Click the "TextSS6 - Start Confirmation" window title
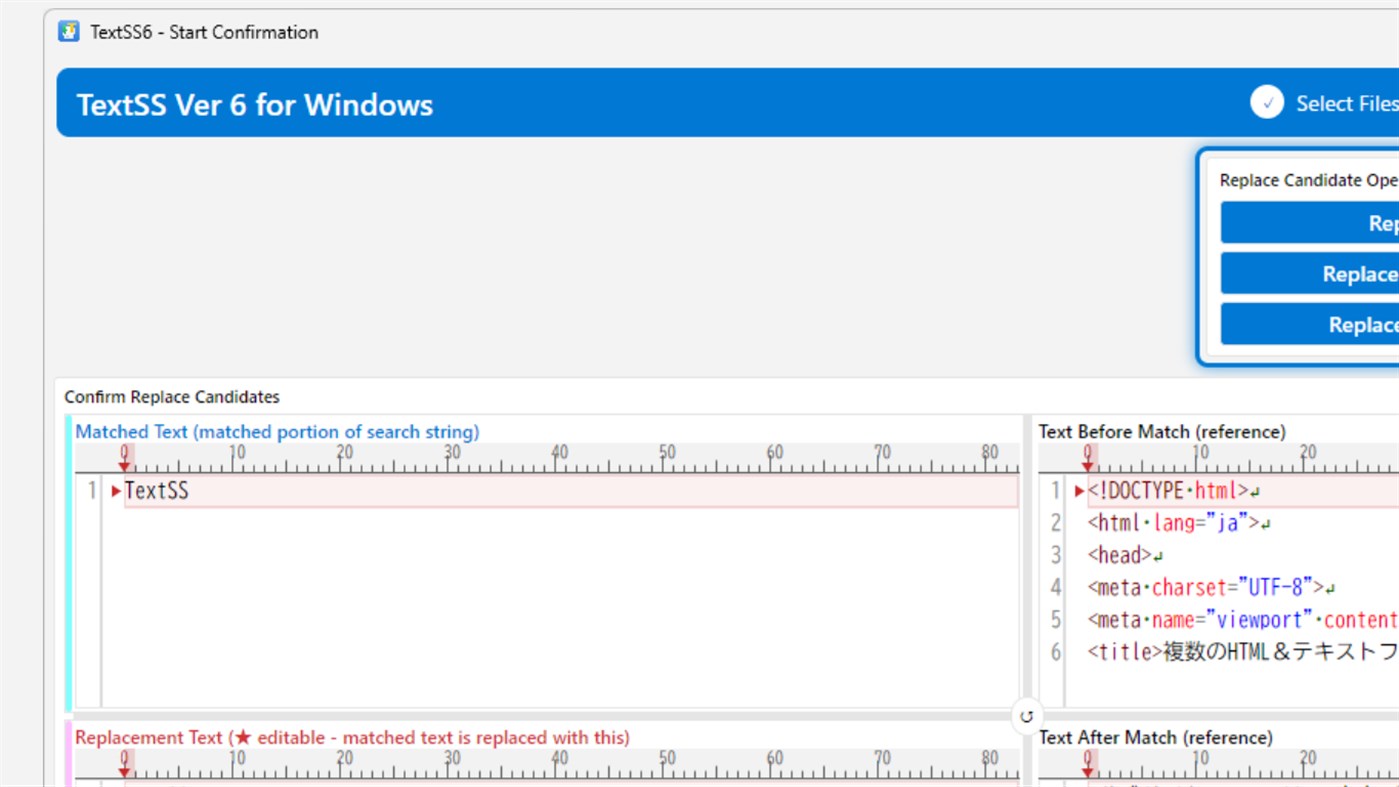 pyautogui.click(x=204, y=32)
